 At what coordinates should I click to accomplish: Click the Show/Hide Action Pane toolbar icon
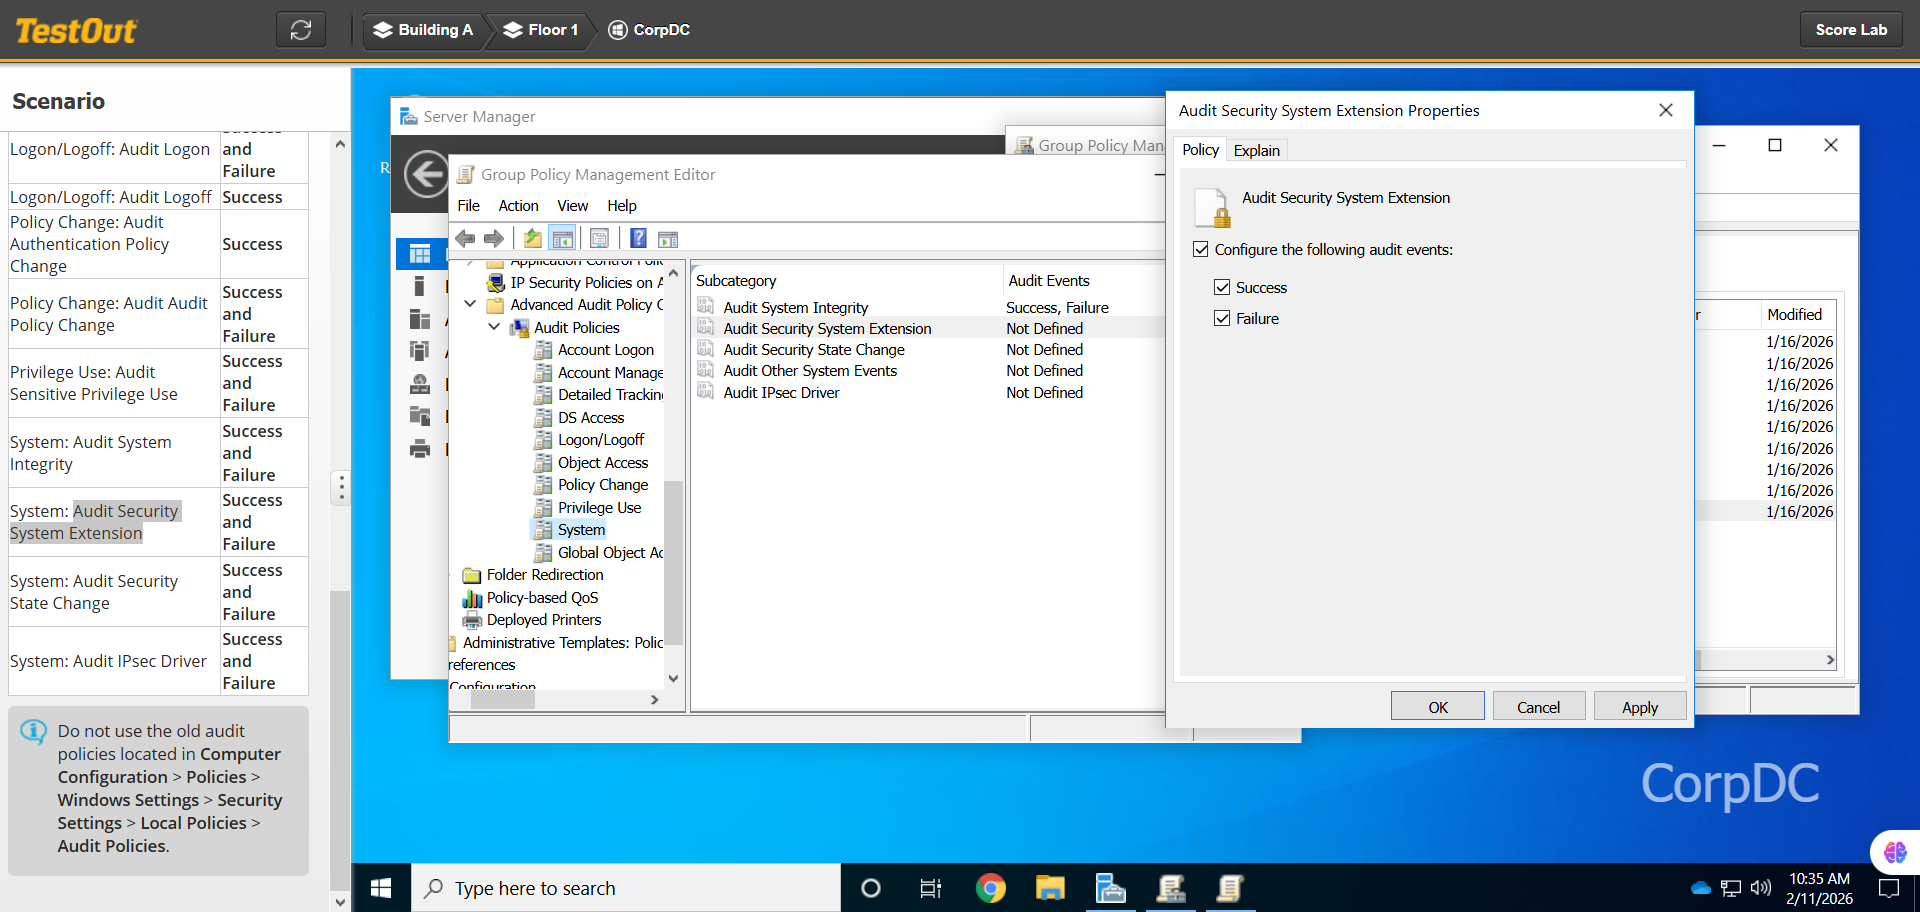coord(668,238)
